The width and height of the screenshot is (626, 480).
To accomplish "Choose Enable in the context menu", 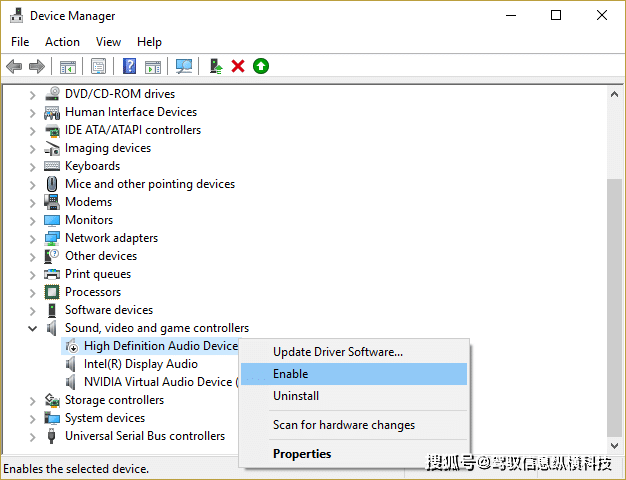I will (291, 374).
